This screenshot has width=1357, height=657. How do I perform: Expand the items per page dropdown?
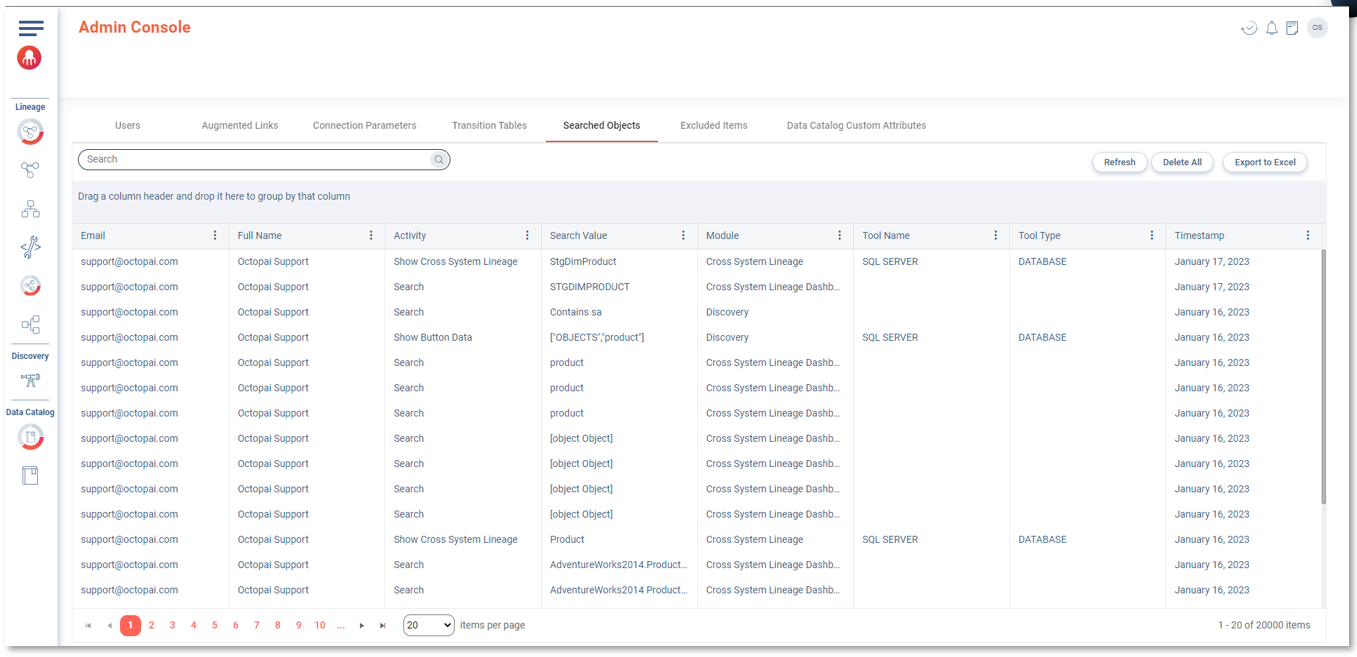coord(428,625)
